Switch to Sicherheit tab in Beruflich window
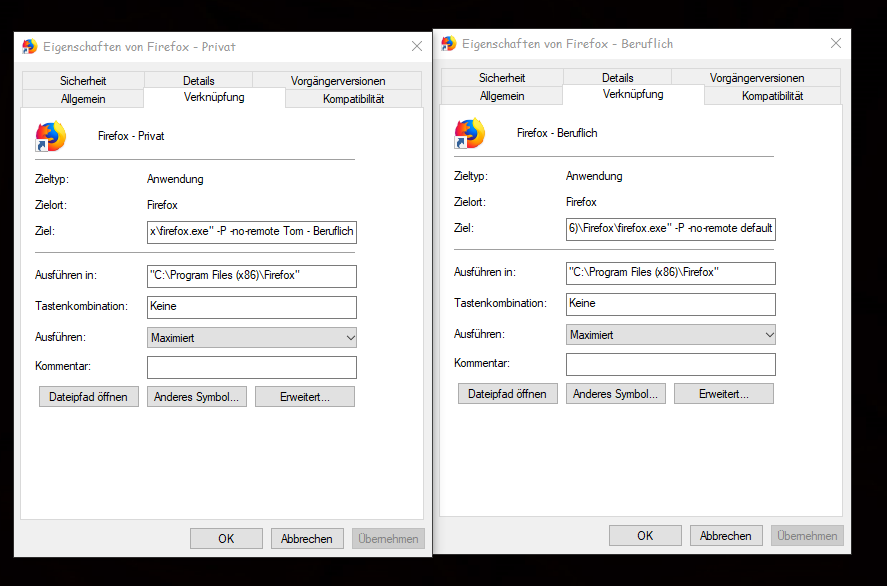887x586 pixels. click(x=502, y=78)
